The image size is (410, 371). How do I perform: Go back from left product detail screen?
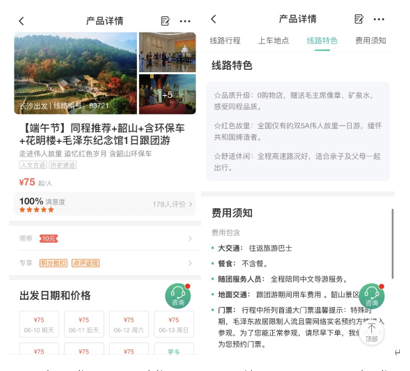(x=21, y=21)
